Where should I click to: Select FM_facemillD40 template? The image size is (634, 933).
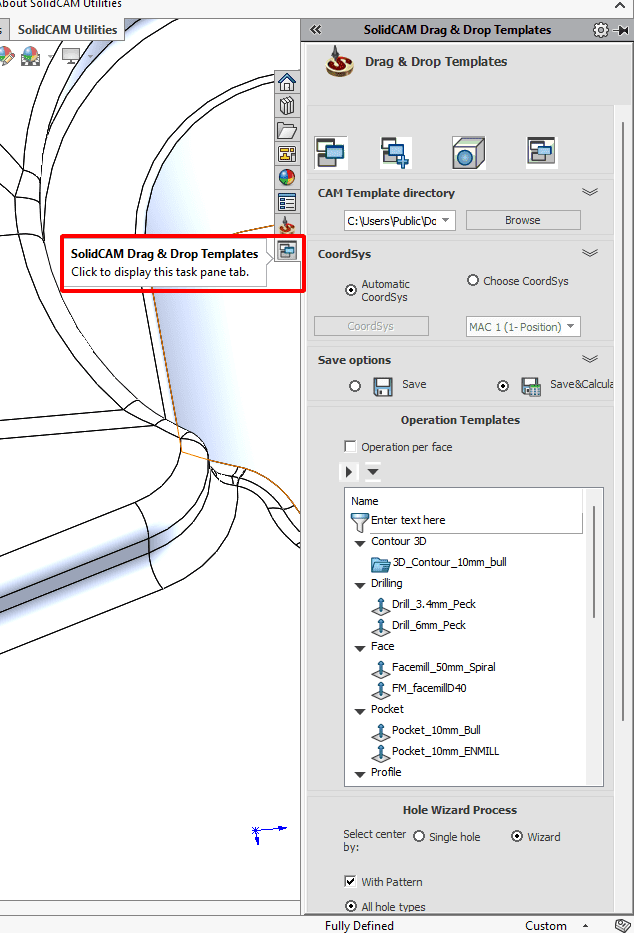(x=429, y=688)
